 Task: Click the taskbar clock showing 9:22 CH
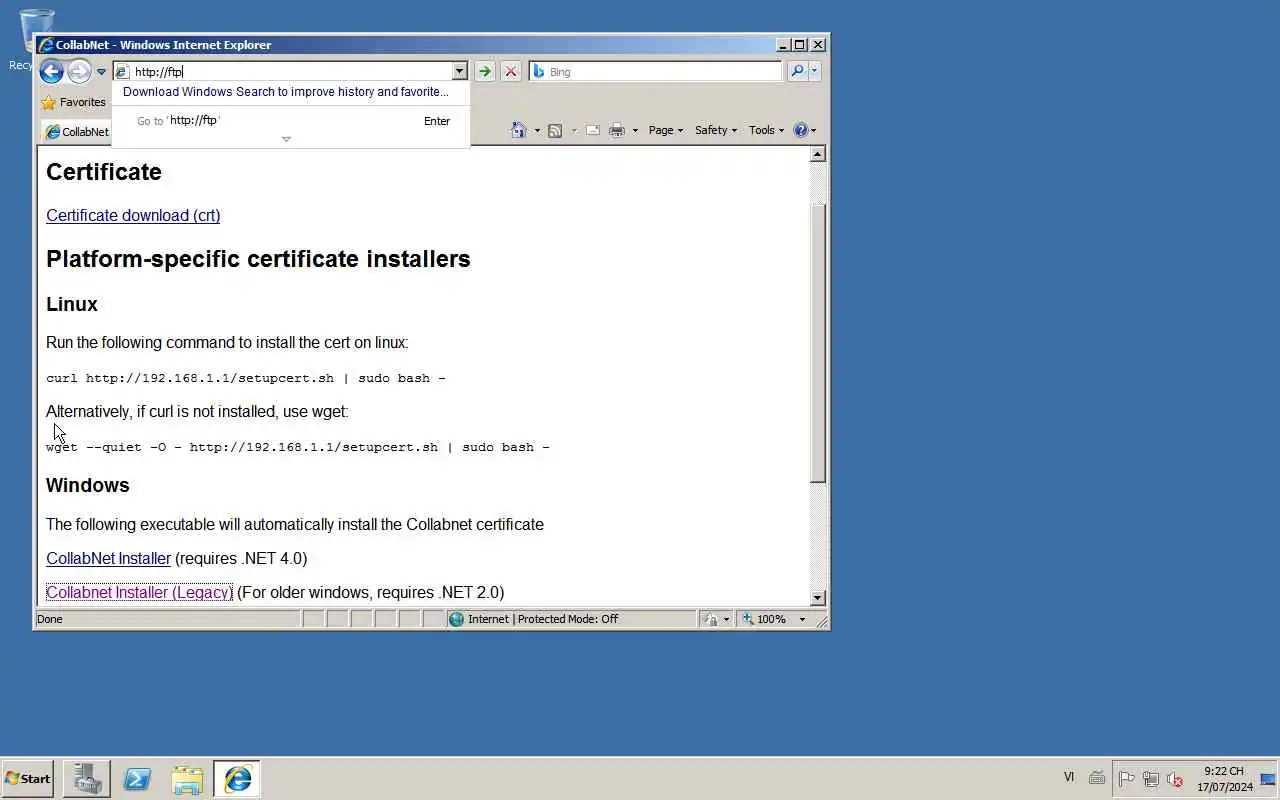point(1225,779)
